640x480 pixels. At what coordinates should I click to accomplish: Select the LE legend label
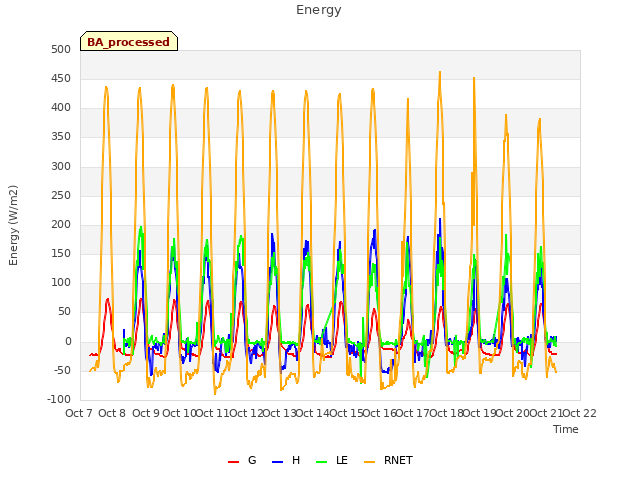342,460
